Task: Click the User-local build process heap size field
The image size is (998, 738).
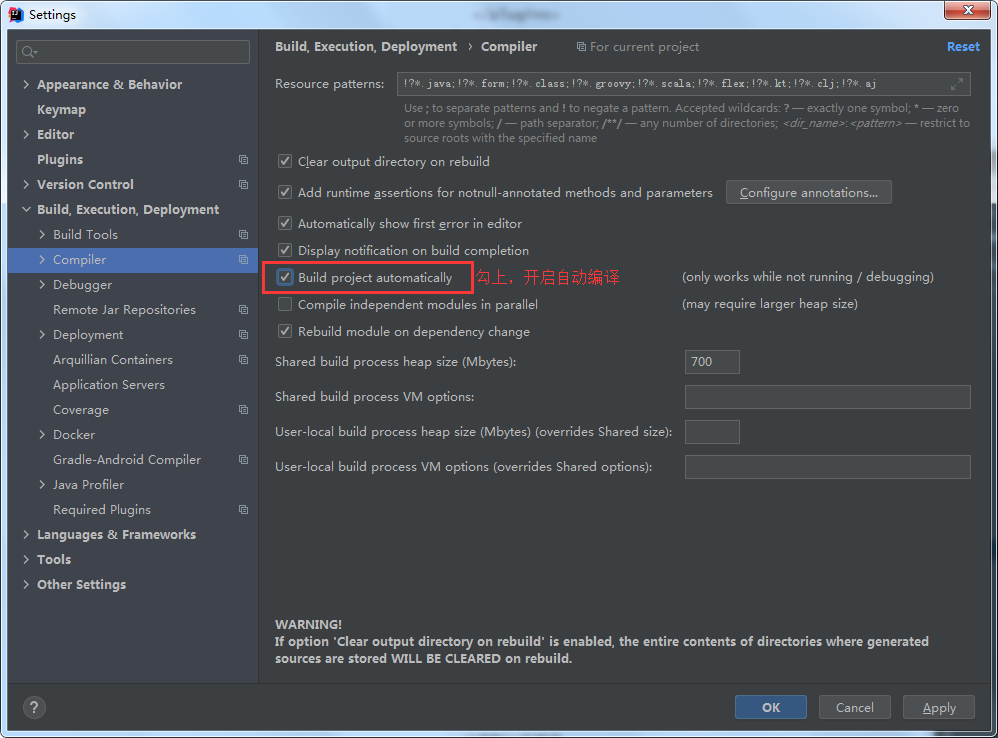Action: [x=712, y=432]
